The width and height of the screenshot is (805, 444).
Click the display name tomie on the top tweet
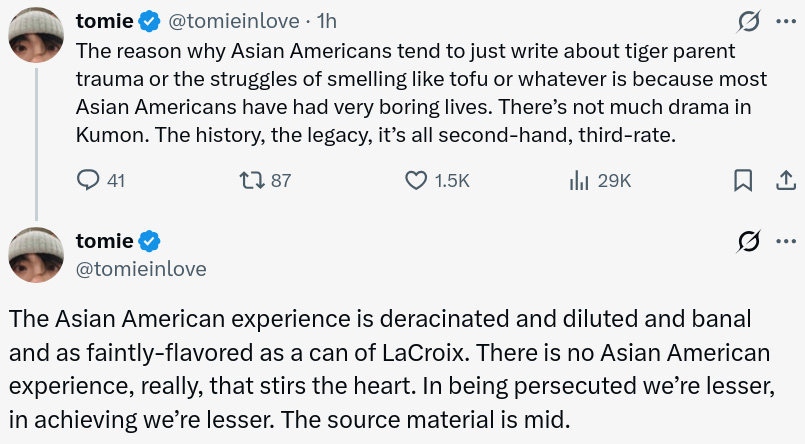click(104, 20)
